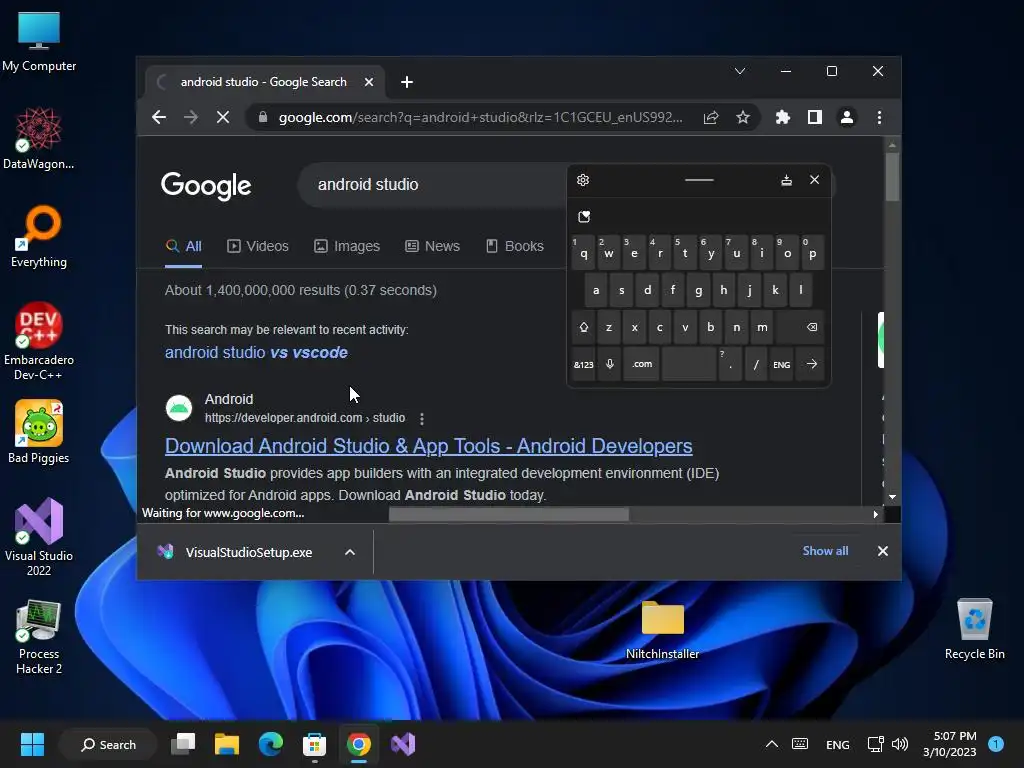Click scroll-down arrow on page scrollbar
The width and height of the screenshot is (1024, 768).
click(x=893, y=497)
